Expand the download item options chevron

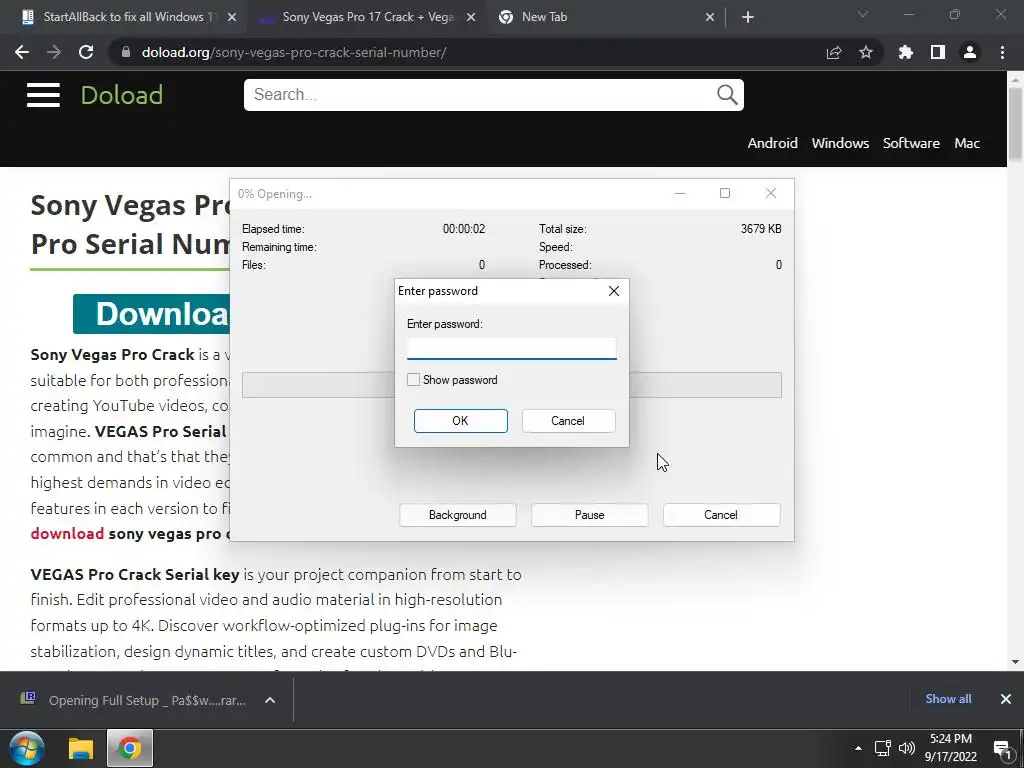[x=270, y=700]
